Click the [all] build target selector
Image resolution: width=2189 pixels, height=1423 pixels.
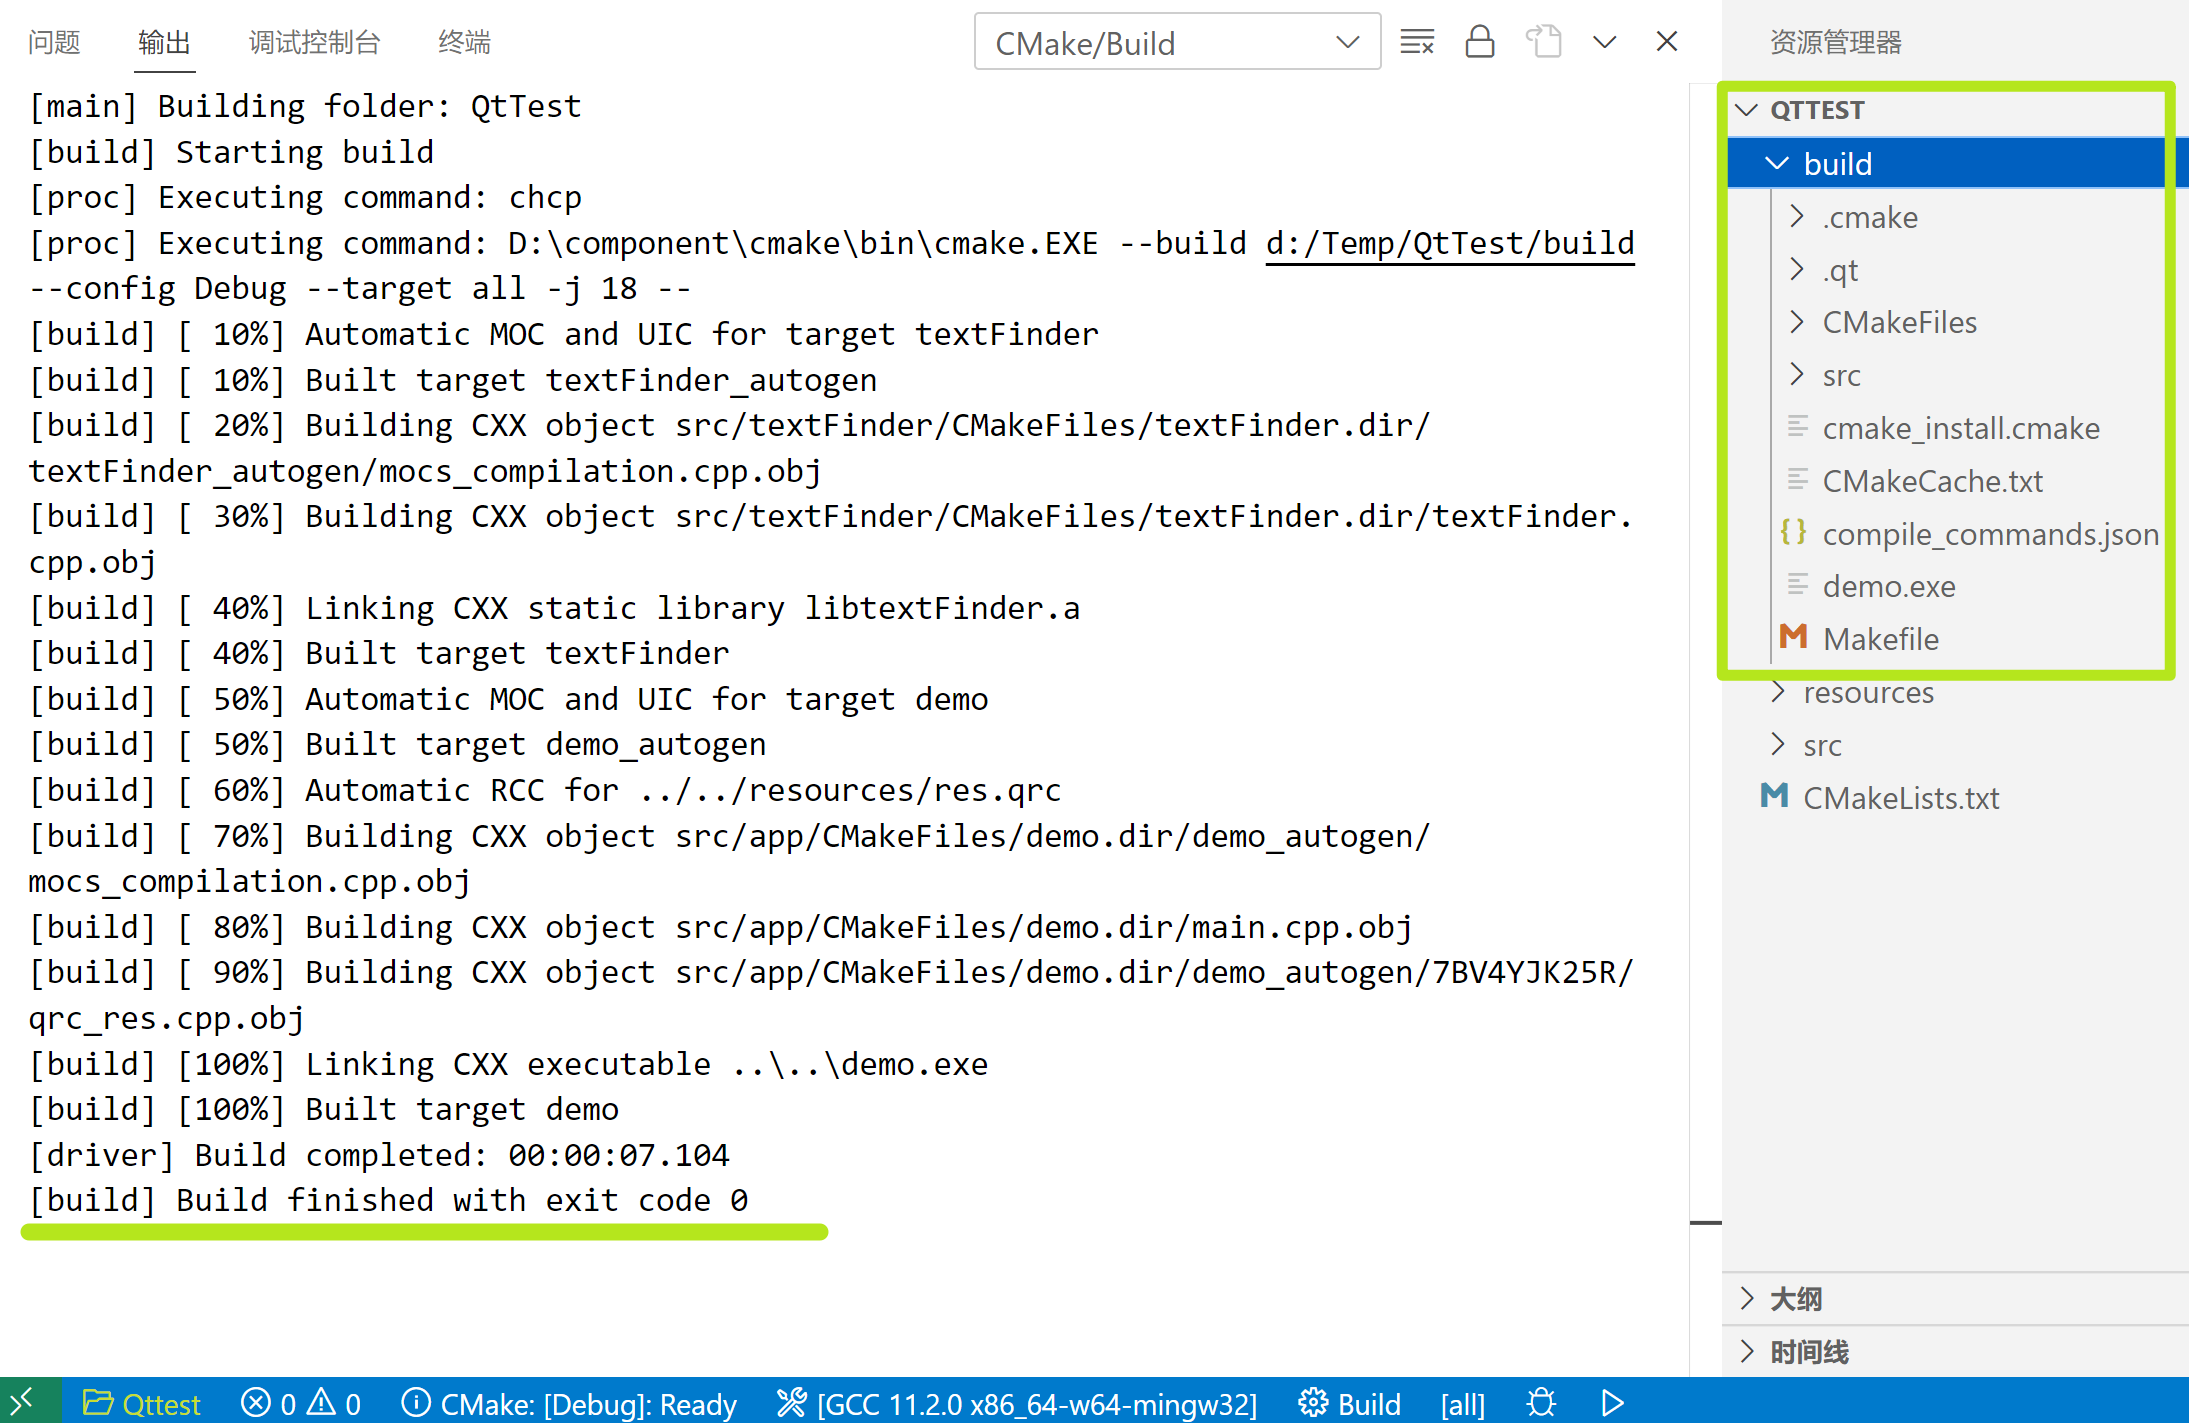click(x=1461, y=1402)
